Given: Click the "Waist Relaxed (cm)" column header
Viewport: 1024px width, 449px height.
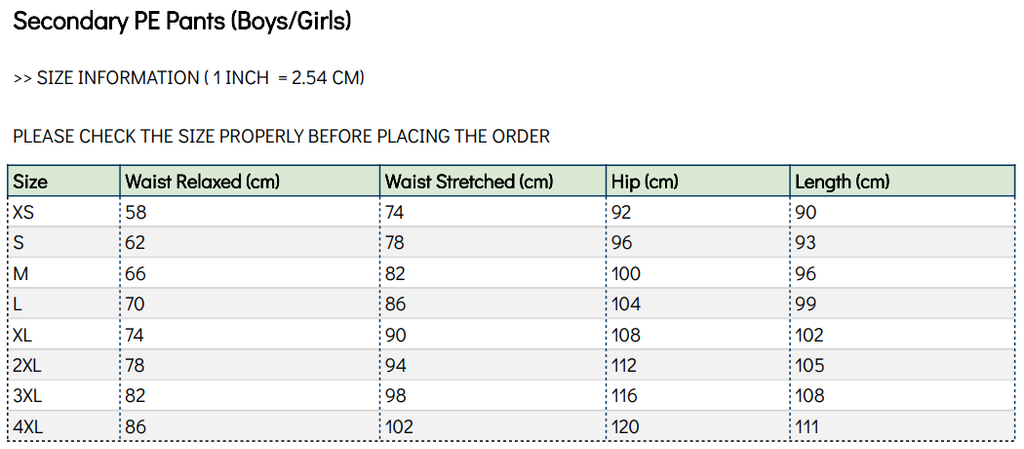Looking at the screenshot, I should click(202, 182).
